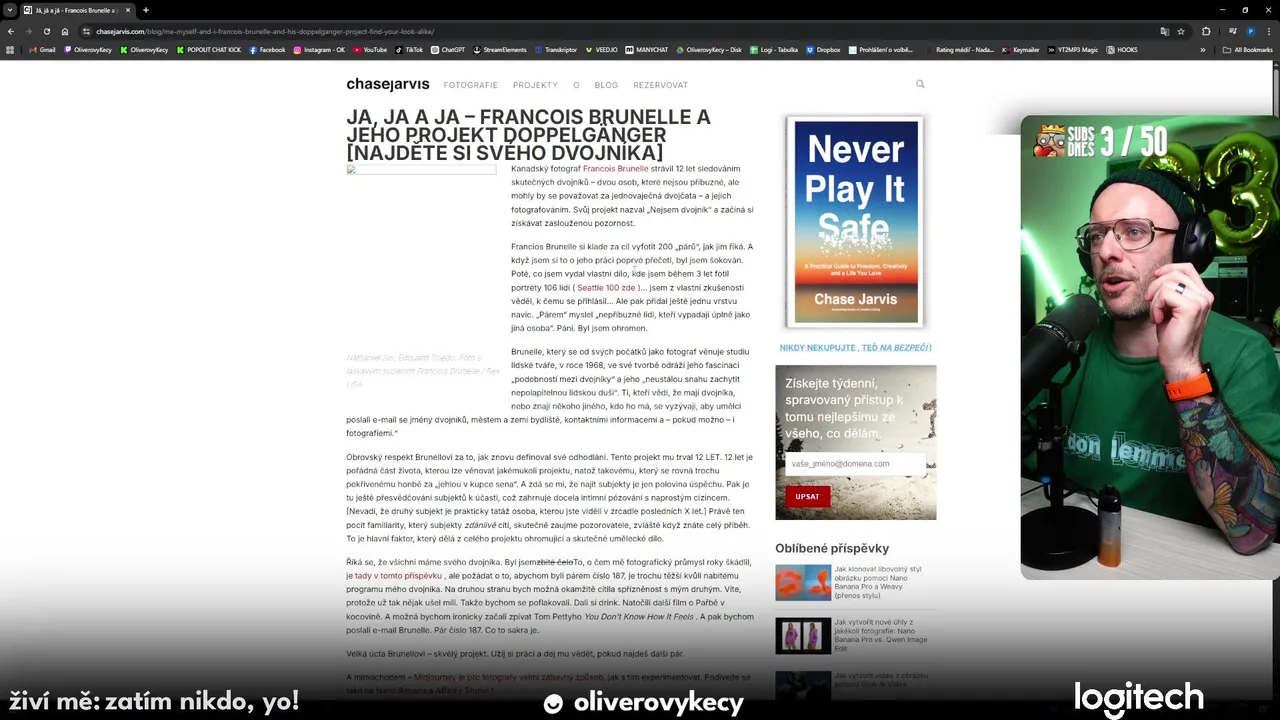Open post 'Jak klonovat libovolný styl obrázku'
Image resolution: width=1280 pixels, height=720 pixels.
point(878,582)
